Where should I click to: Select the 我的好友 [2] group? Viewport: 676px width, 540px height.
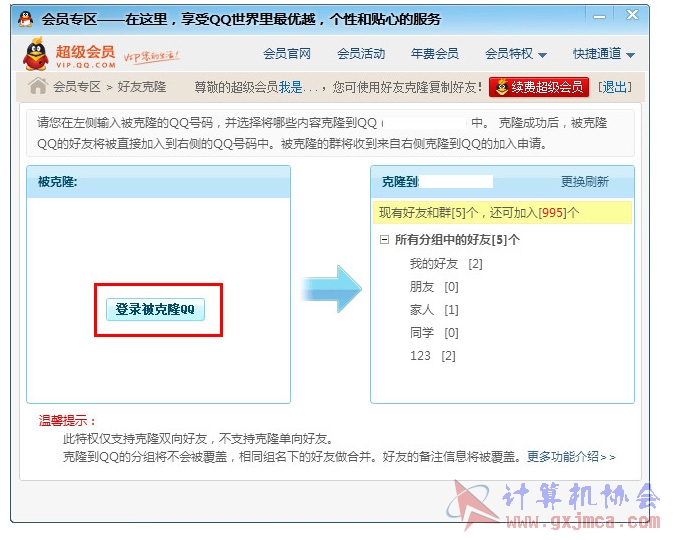click(446, 264)
